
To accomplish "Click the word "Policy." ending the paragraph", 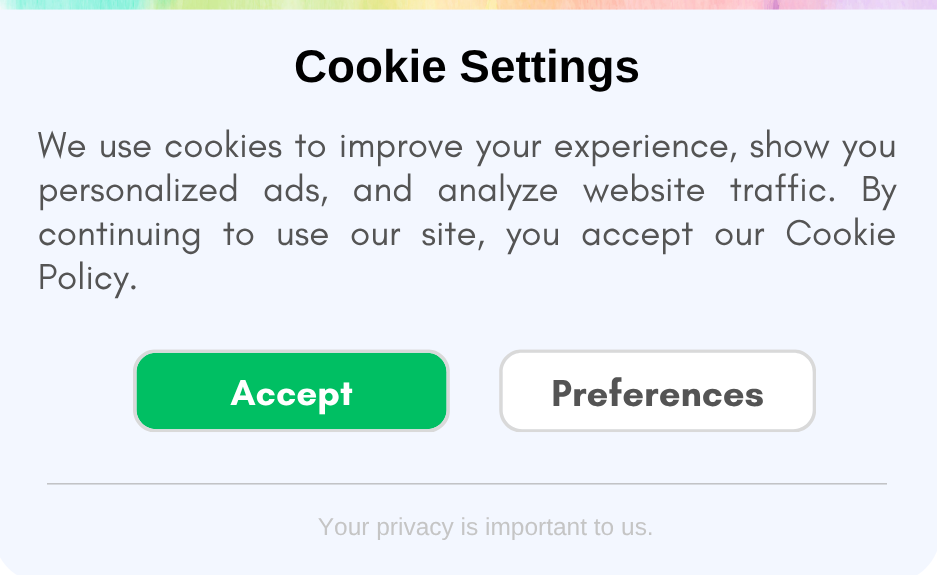I will point(86,278).
